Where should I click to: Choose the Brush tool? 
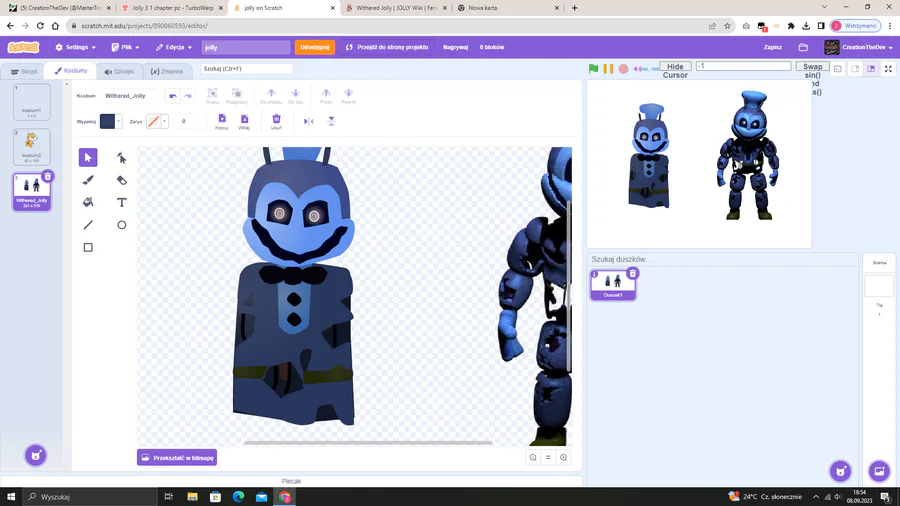tap(88, 180)
